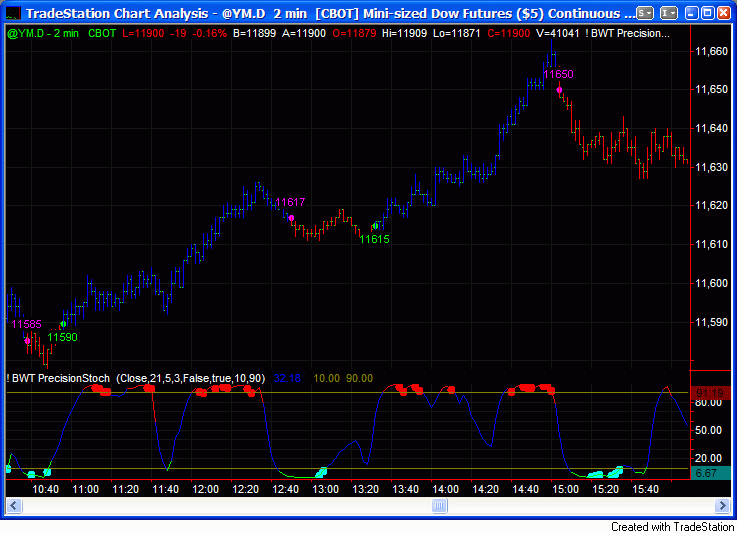Image resolution: width=737 pixels, height=533 pixels.
Task: Click the blue '32.18' stochastic value
Action: point(287,378)
